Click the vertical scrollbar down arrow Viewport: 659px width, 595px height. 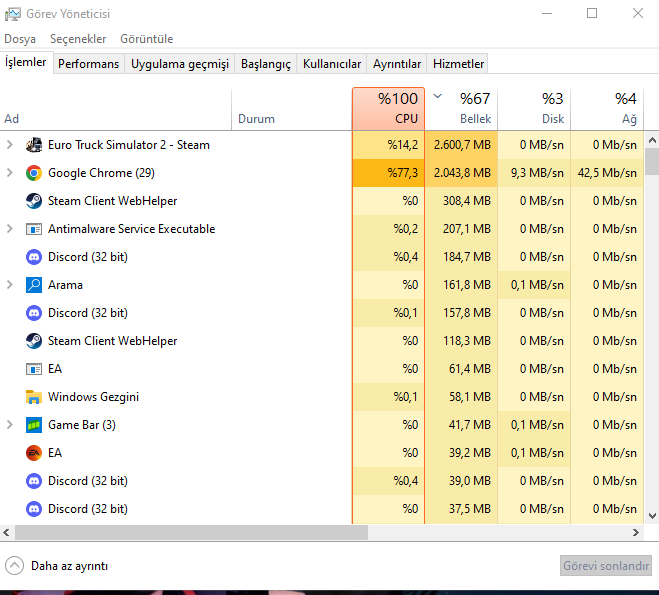tap(652, 516)
